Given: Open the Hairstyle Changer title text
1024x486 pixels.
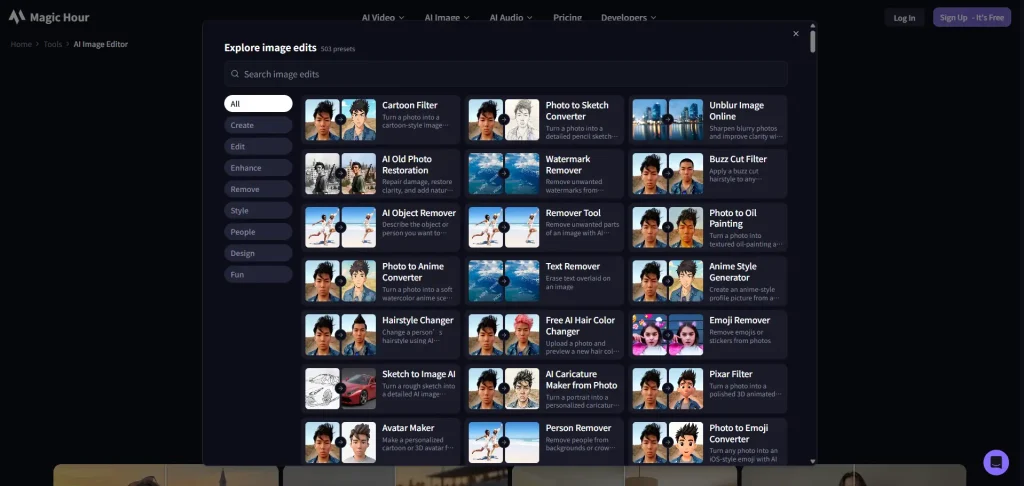Looking at the screenshot, I should [418, 320].
